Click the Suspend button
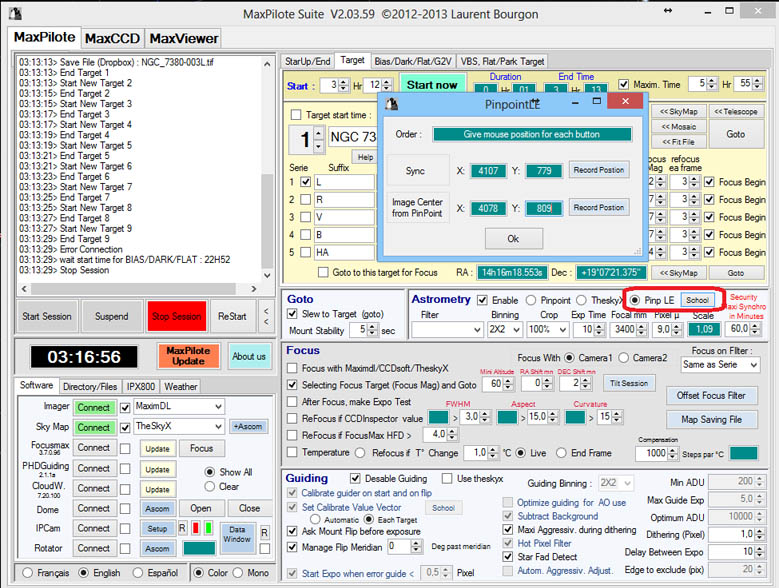779x588 pixels. 112,316
